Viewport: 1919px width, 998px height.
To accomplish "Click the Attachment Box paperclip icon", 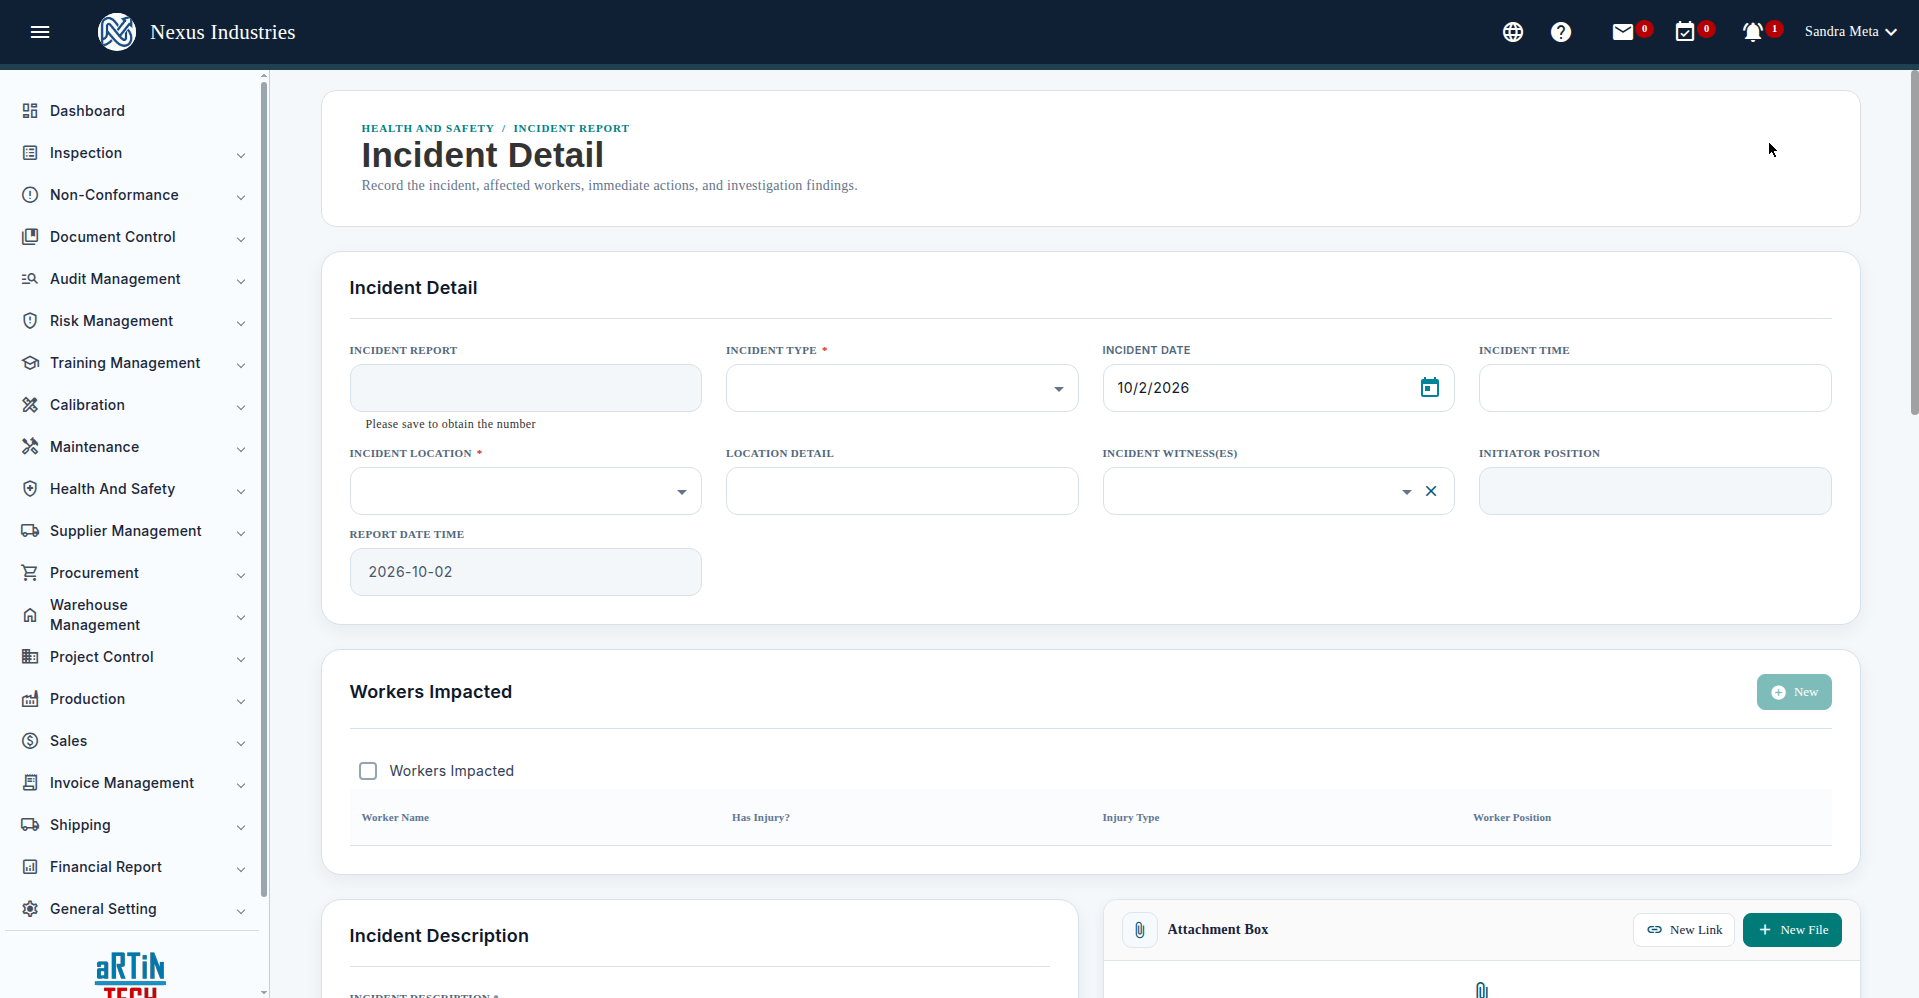I will pyautogui.click(x=1140, y=930).
